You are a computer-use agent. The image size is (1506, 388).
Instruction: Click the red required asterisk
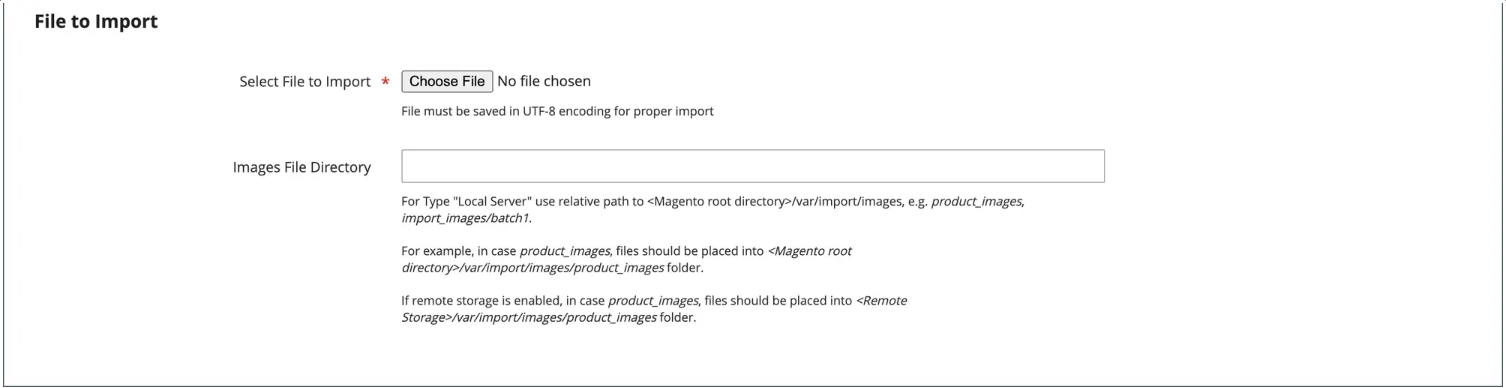[x=386, y=82]
